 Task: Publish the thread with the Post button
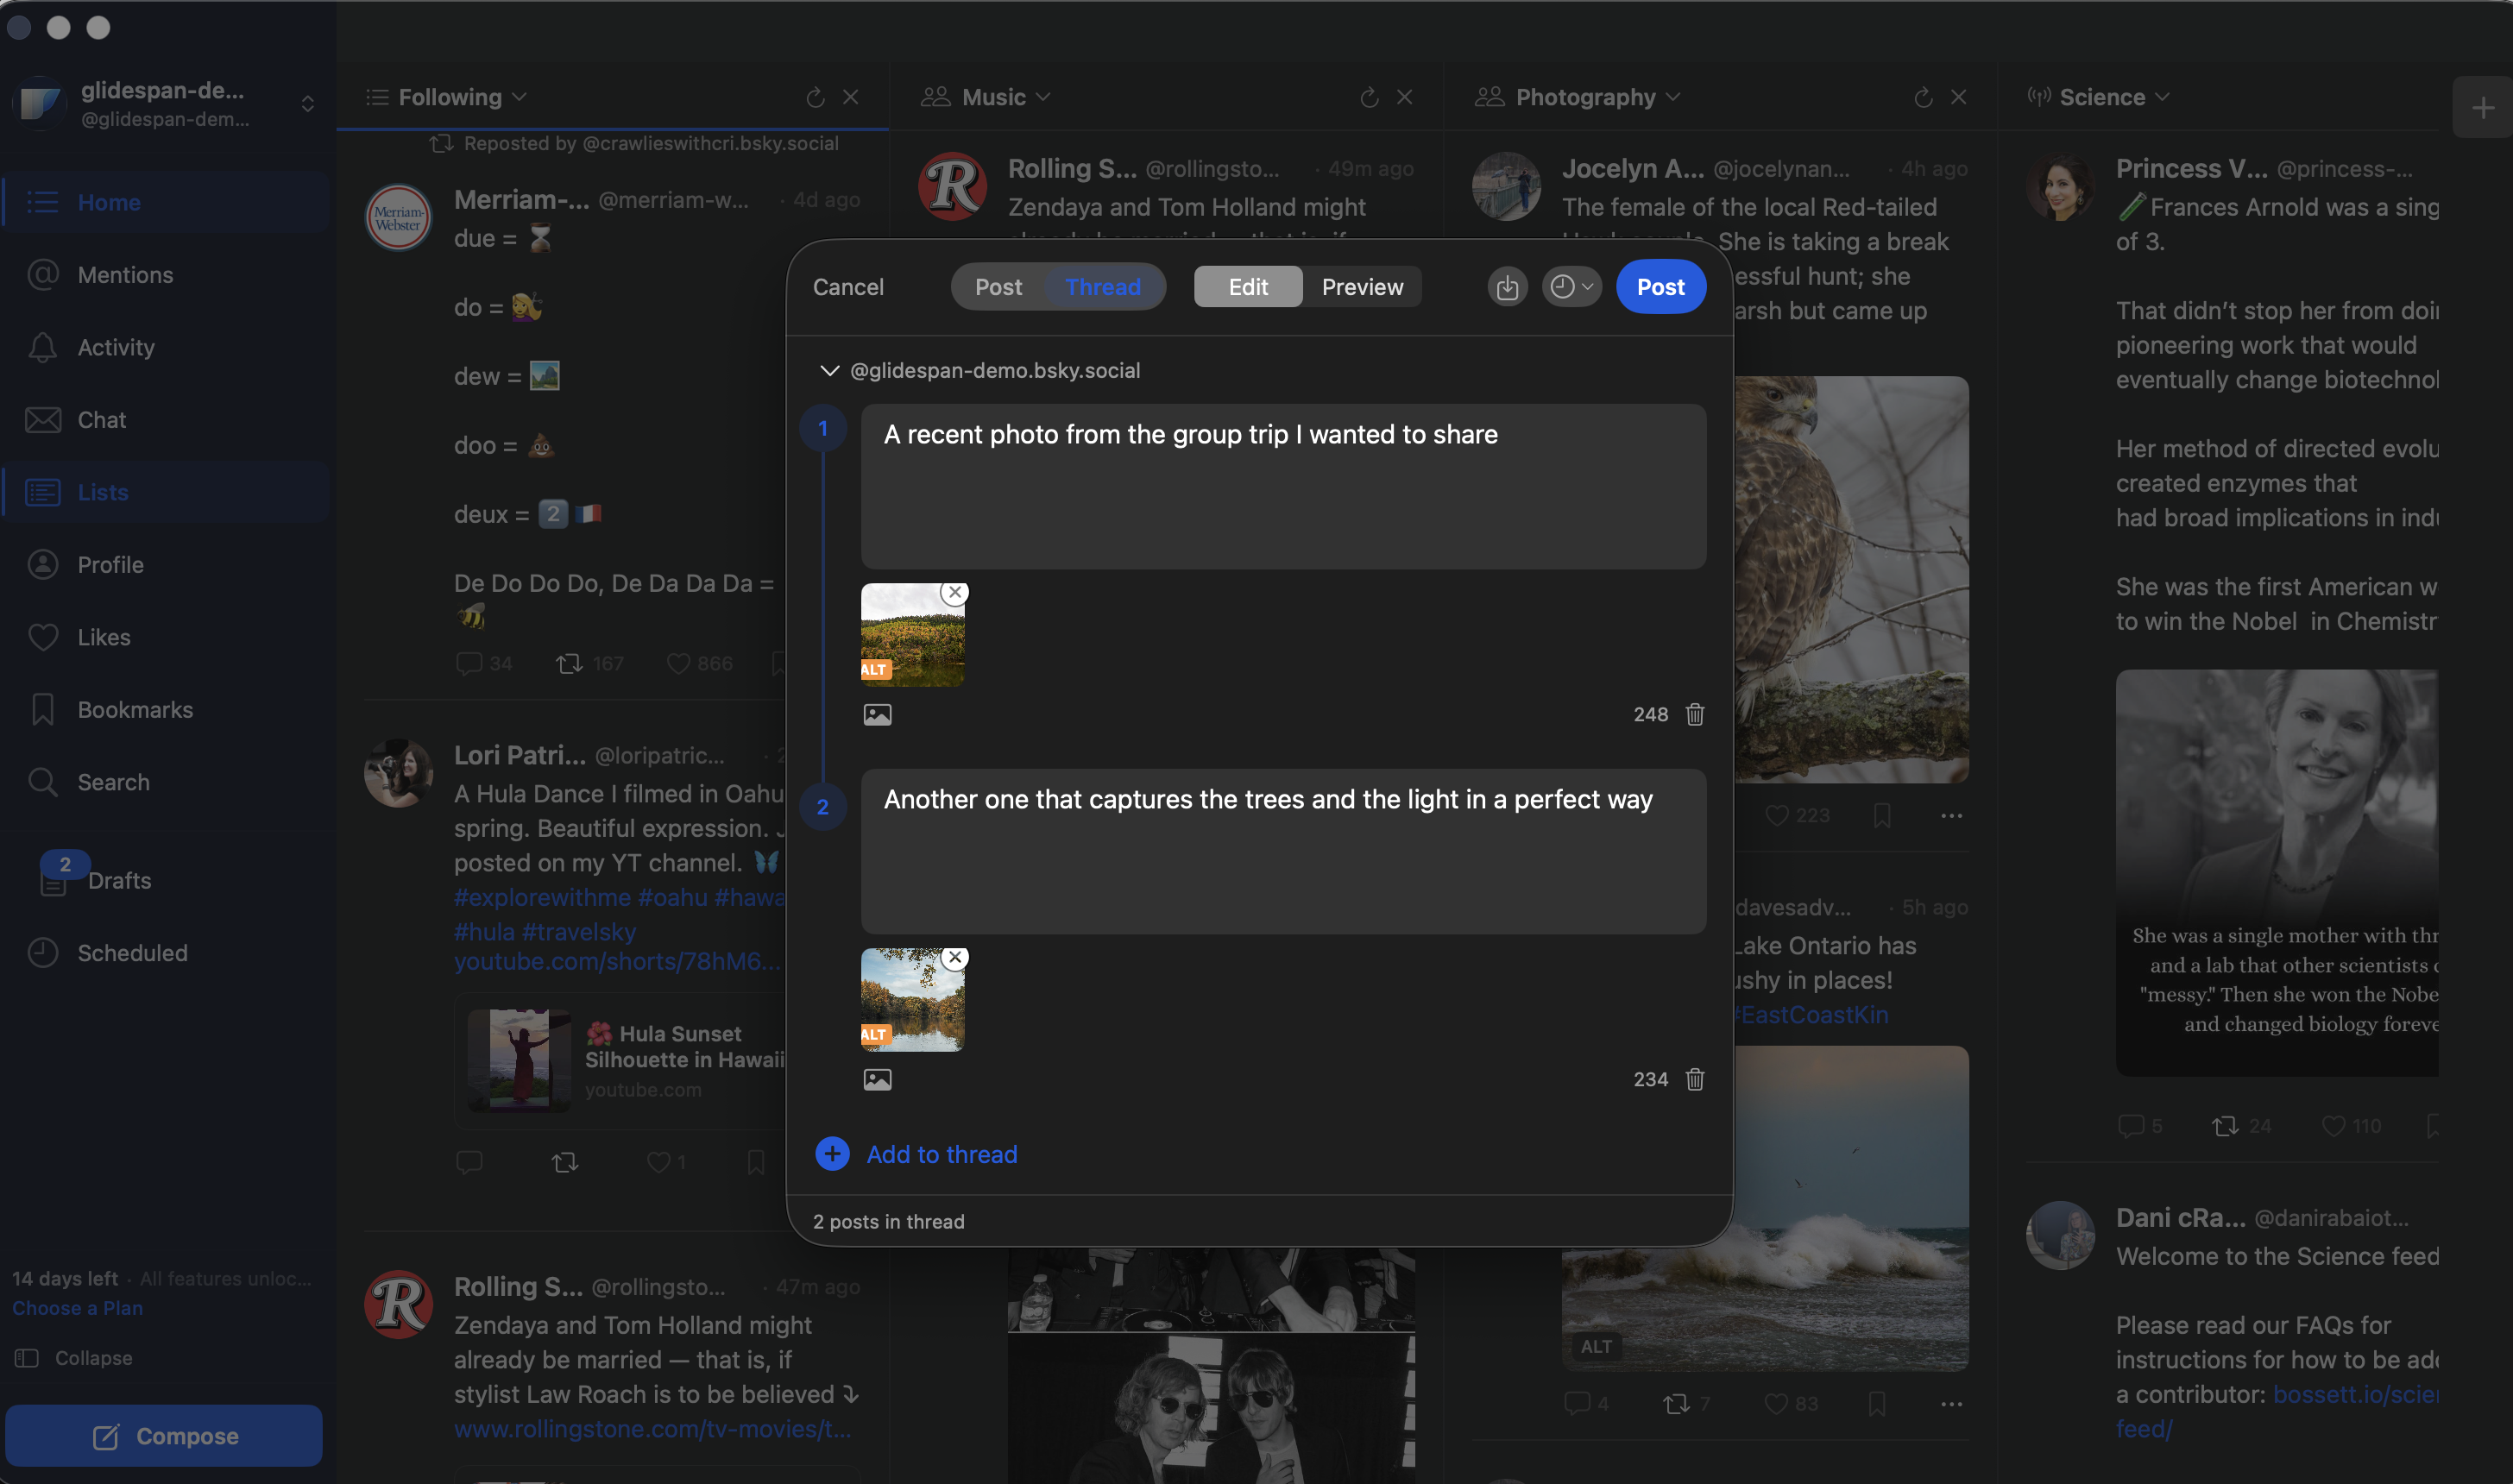click(1660, 287)
